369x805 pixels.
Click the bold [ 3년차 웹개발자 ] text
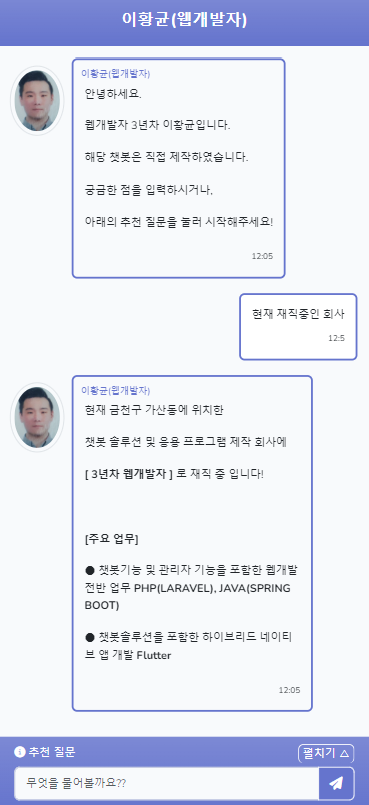129,474
